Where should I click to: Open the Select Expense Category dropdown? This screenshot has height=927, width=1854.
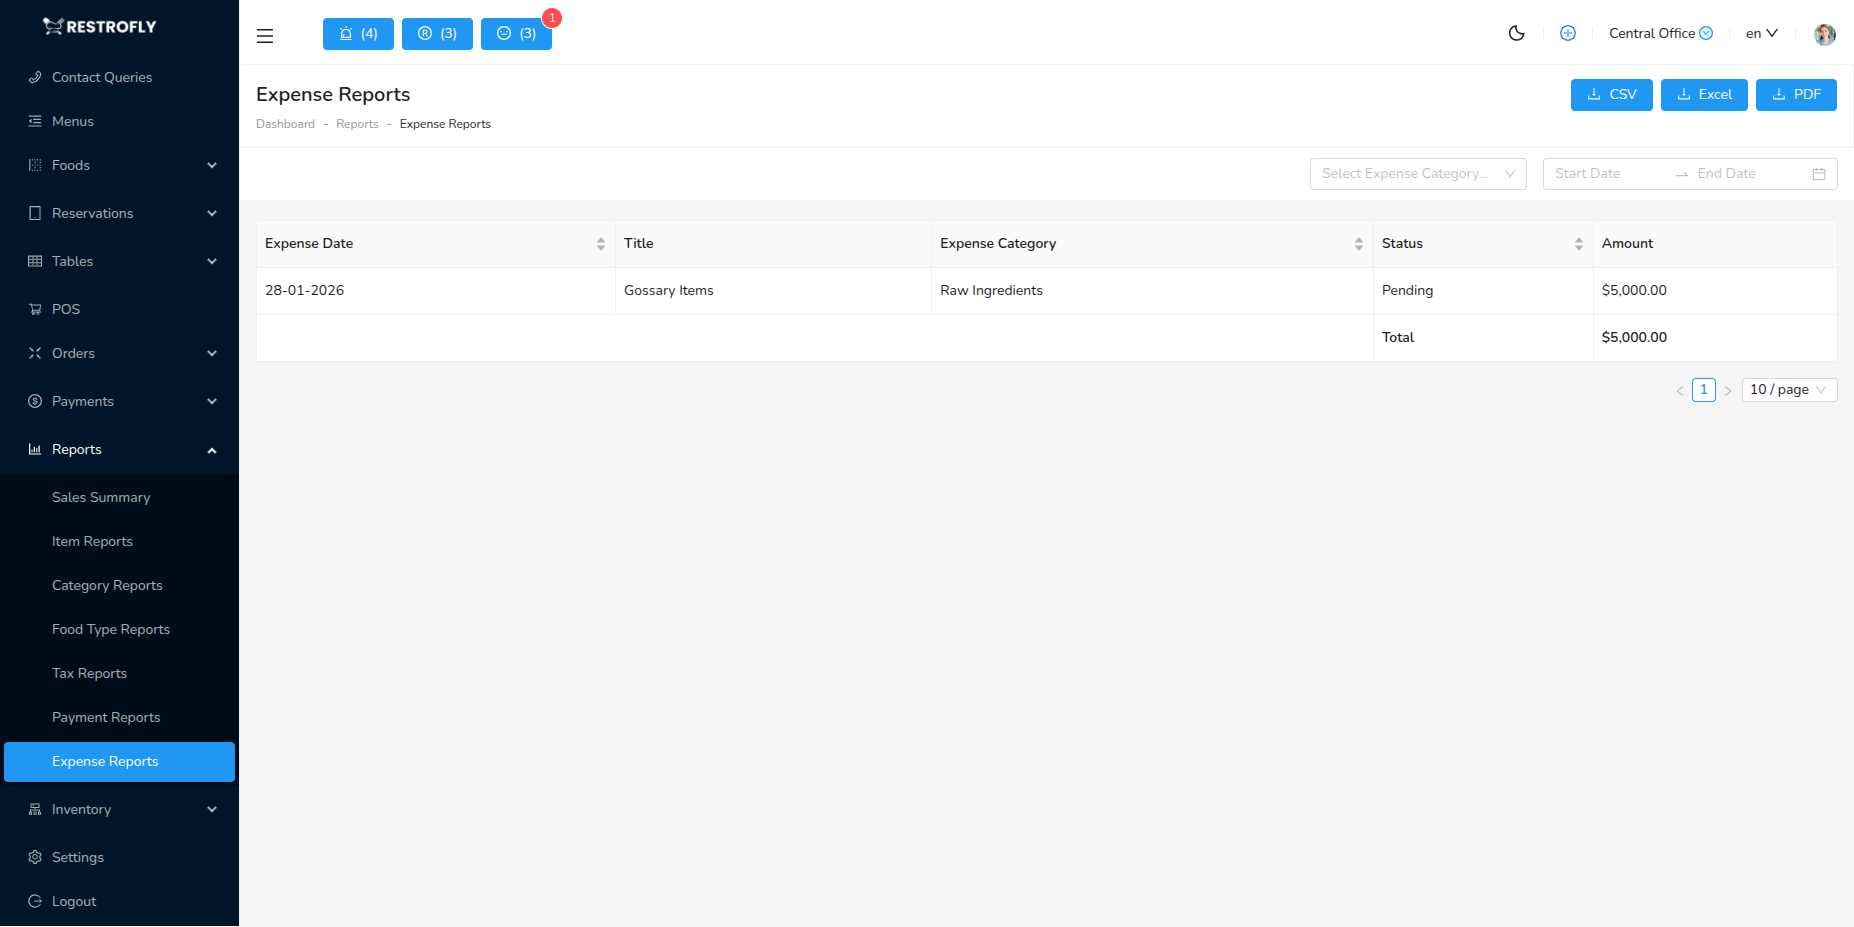1417,174
